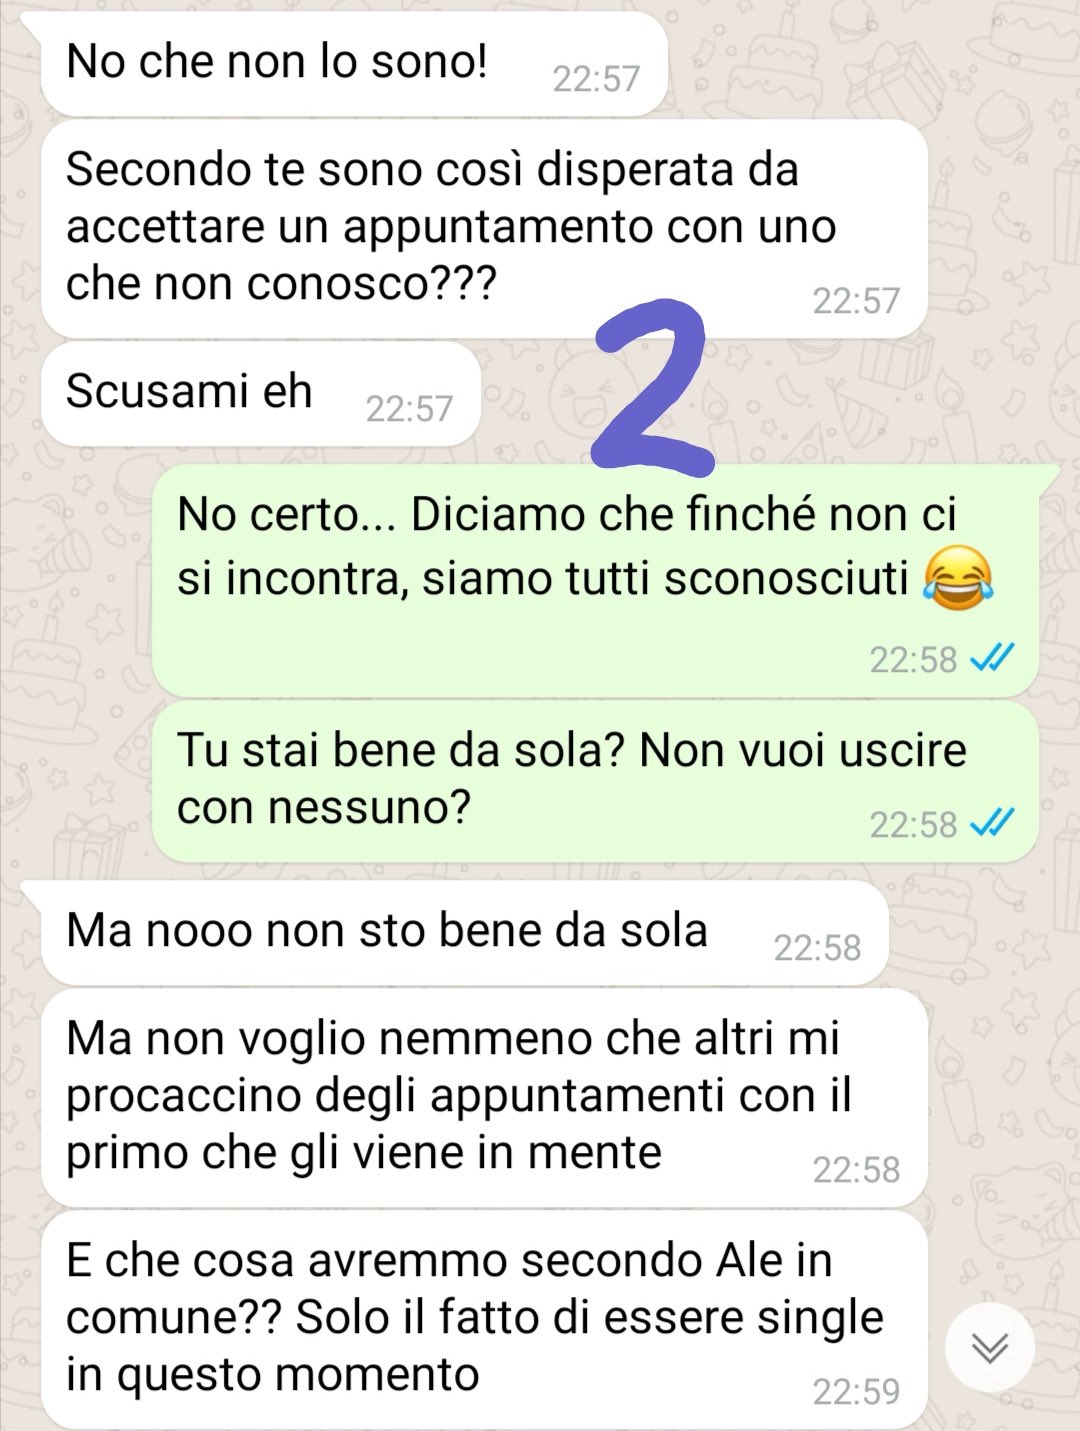Select the 'E che cosa avremmo secondo Ale' message
Screen dimensions: 1080x1431
tap(484, 1320)
